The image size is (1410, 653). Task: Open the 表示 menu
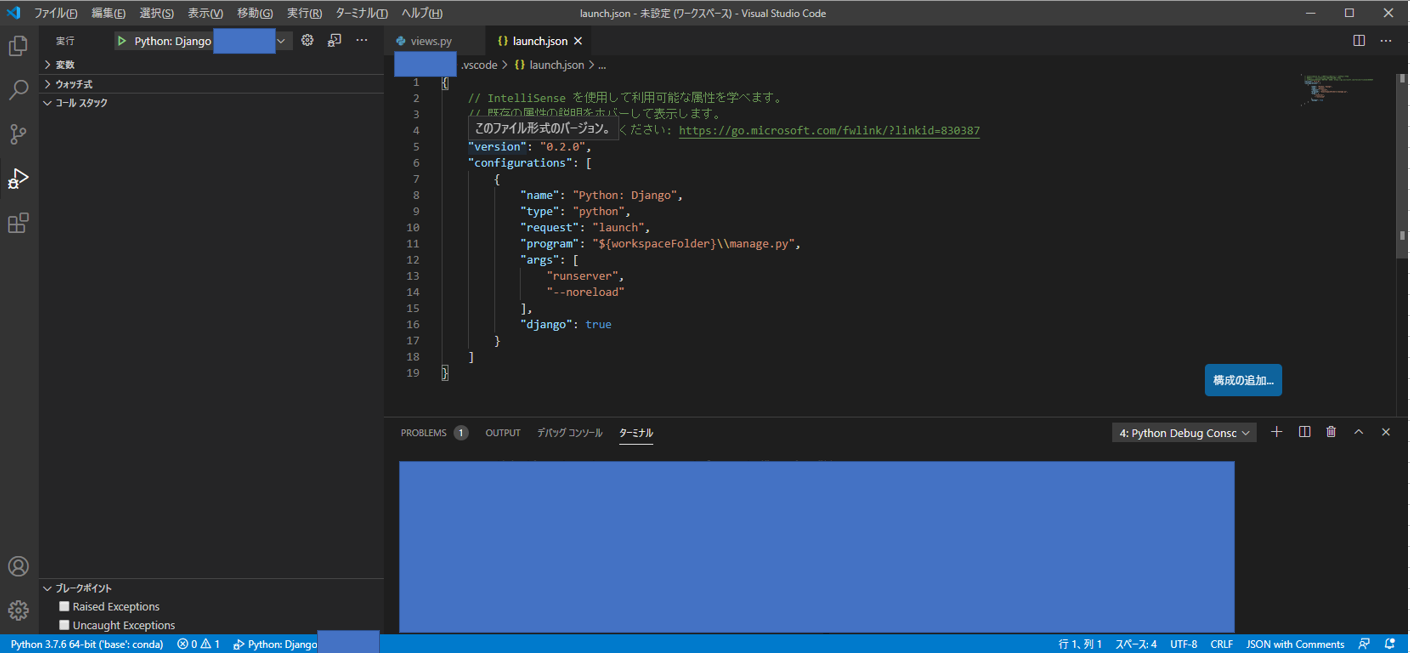tap(205, 13)
